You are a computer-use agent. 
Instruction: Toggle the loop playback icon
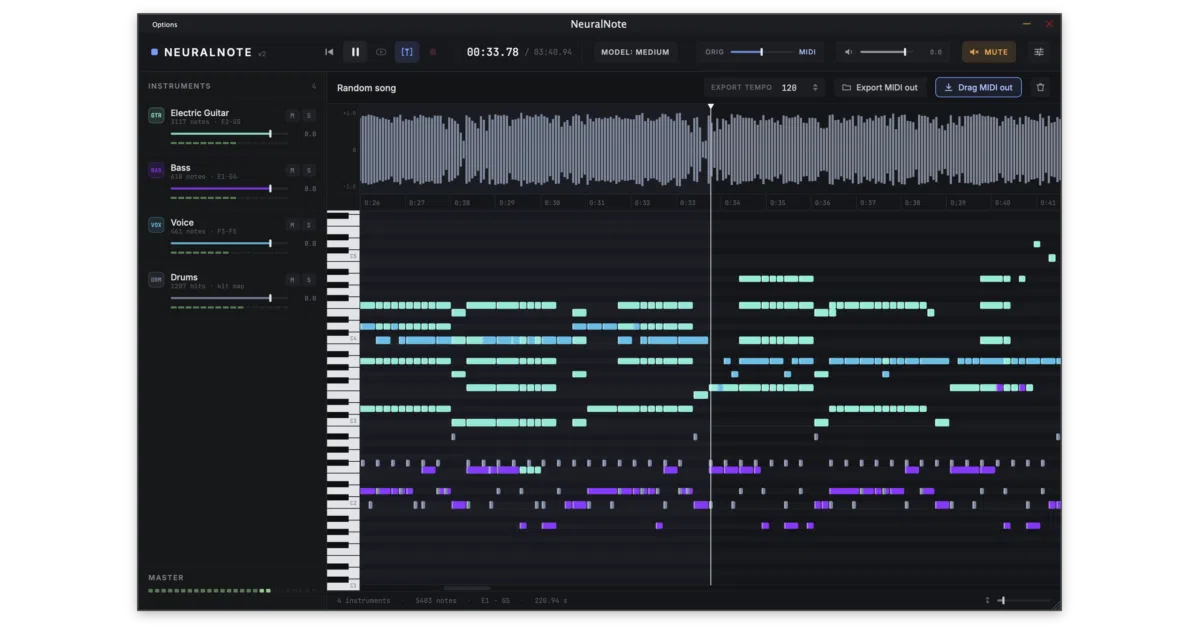pyautogui.click(x=381, y=52)
